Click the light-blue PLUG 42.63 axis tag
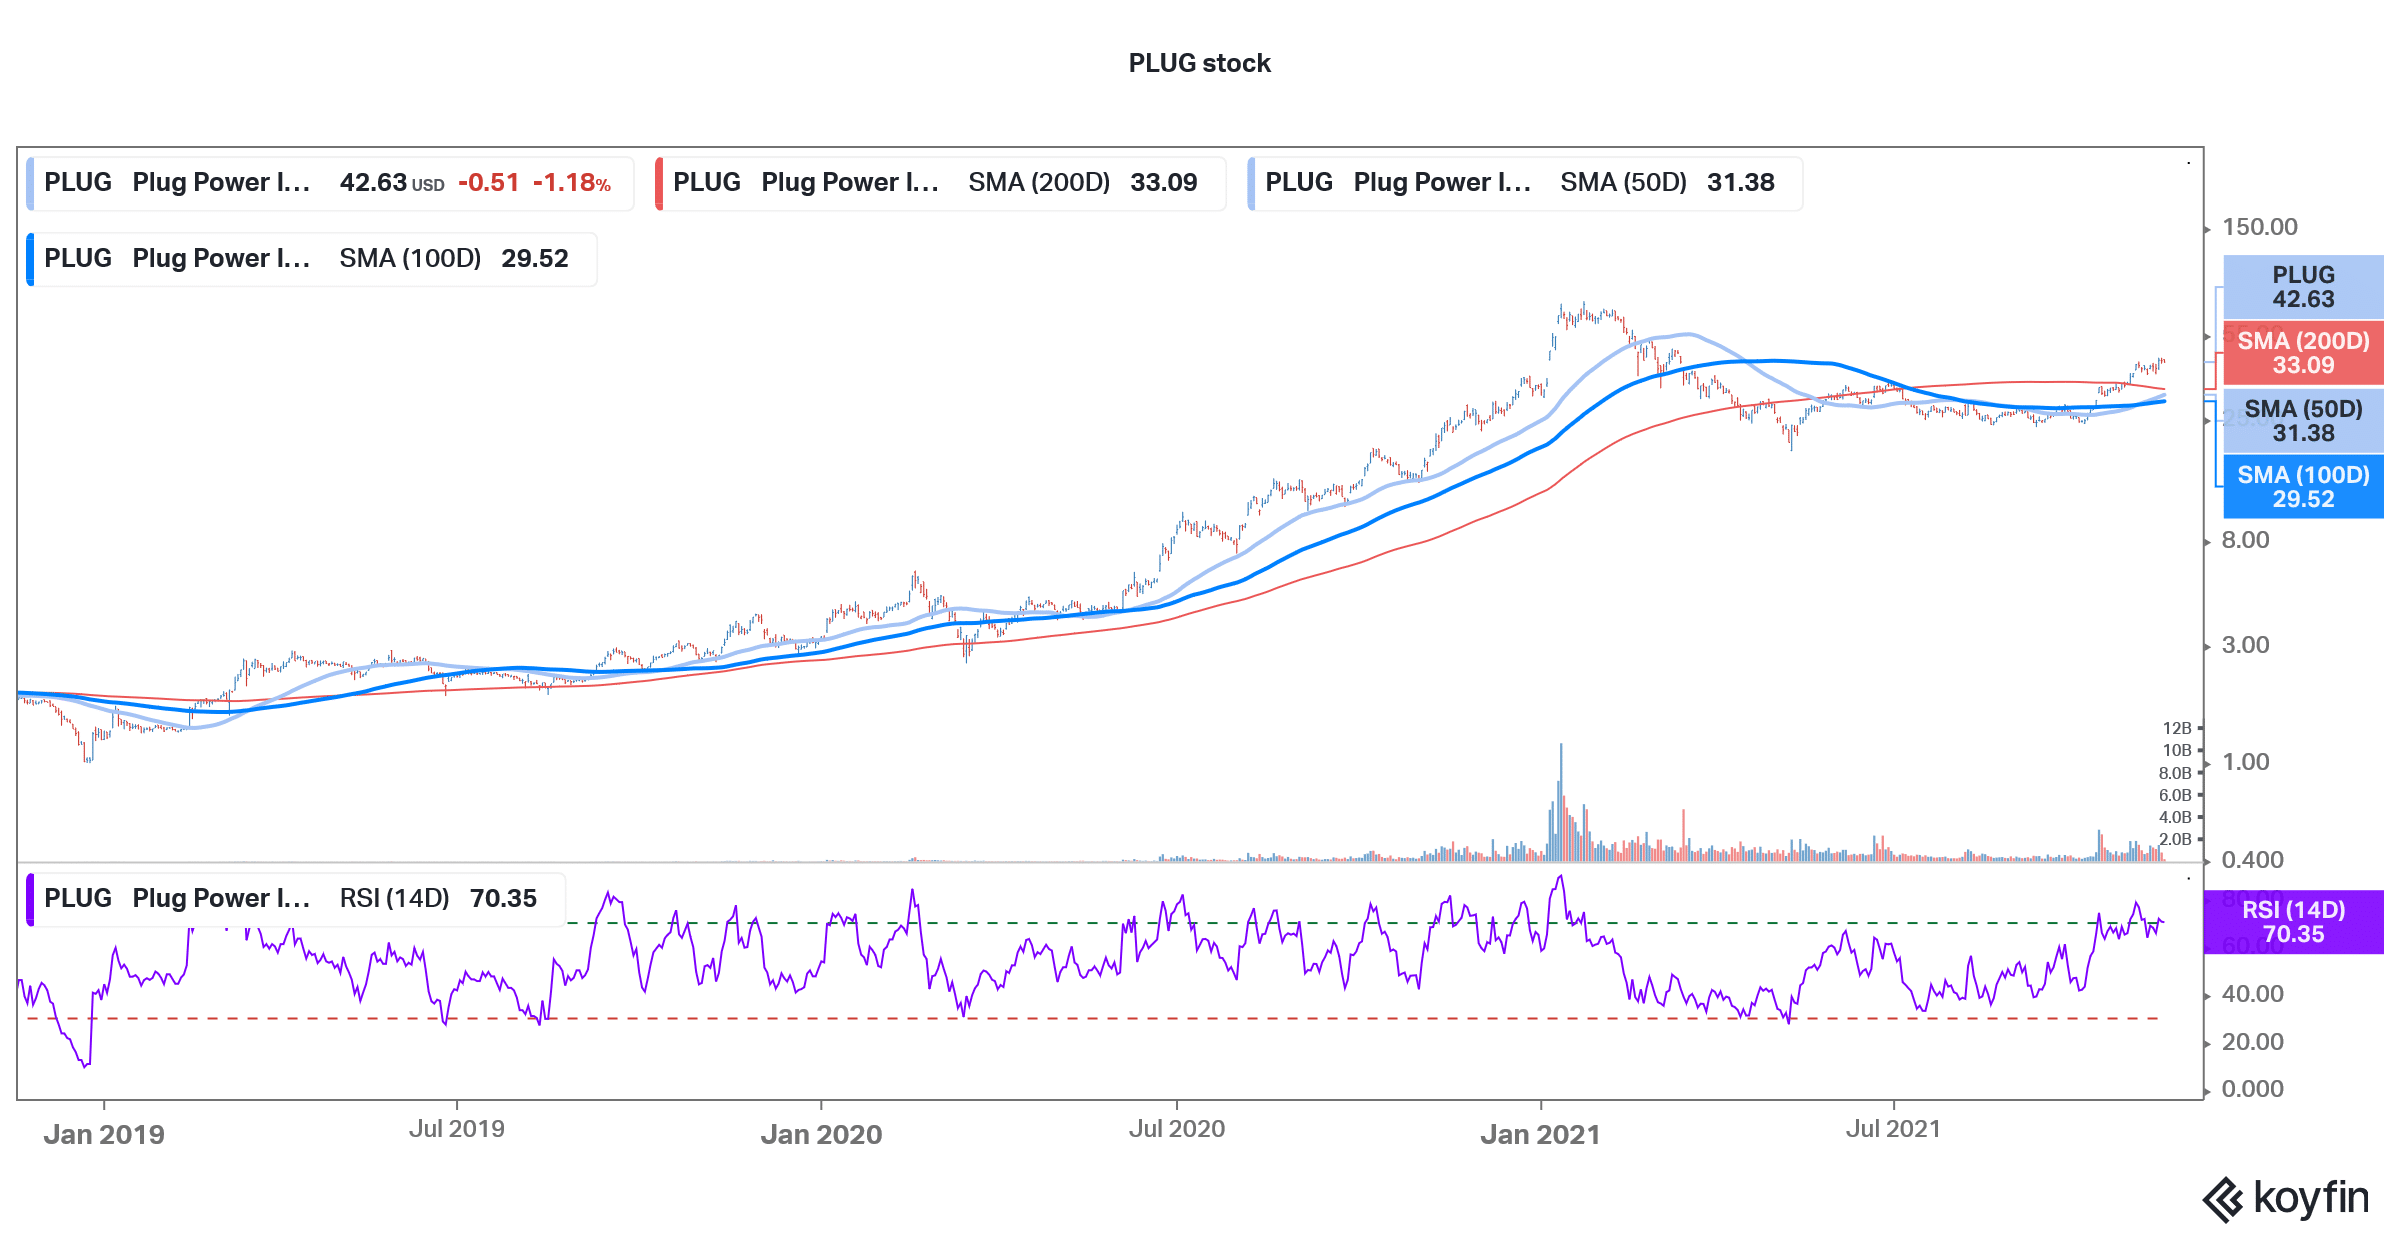This screenshot has height=1240, width=2400. click(x=2303, y=287)
